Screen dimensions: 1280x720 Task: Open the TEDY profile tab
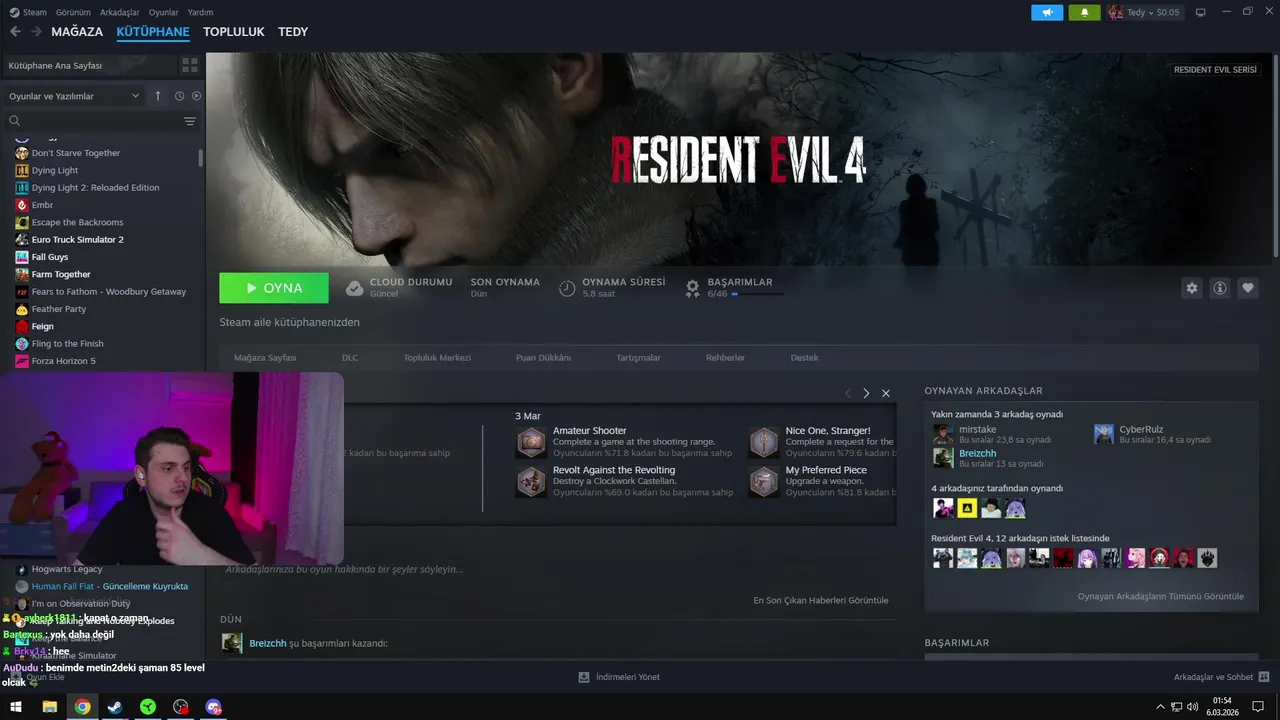coord(293,32)
